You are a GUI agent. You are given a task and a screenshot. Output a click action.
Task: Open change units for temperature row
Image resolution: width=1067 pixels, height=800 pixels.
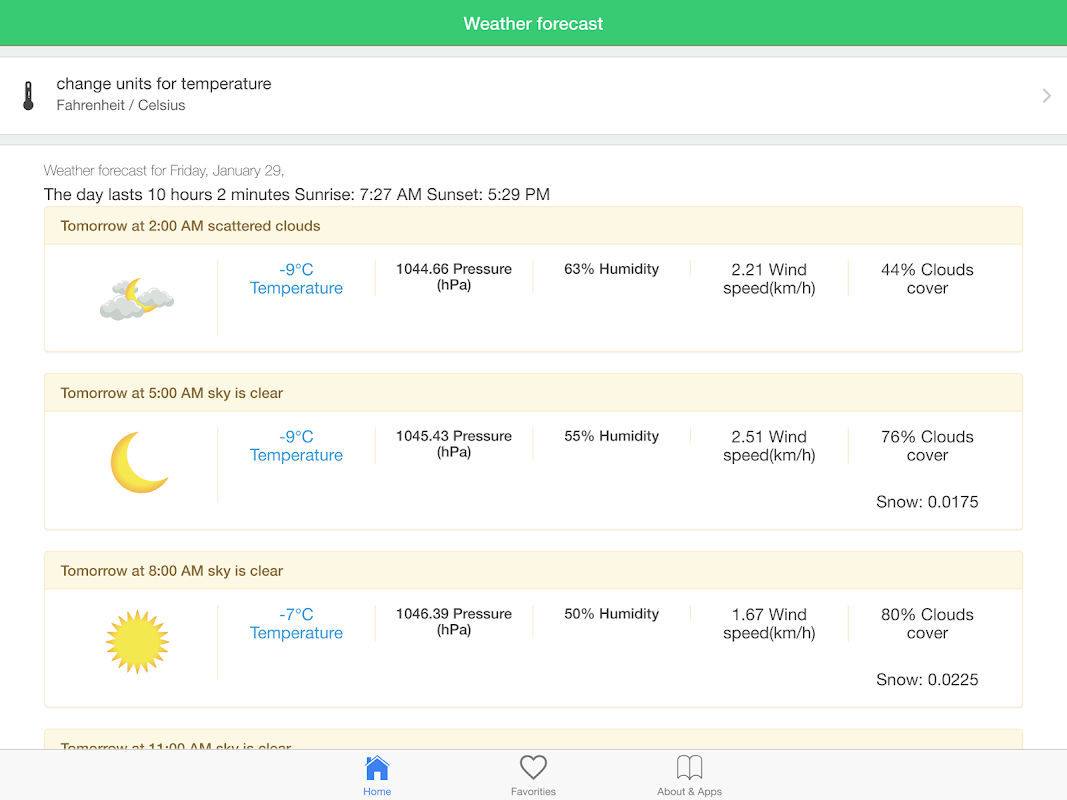coord(164,84)
